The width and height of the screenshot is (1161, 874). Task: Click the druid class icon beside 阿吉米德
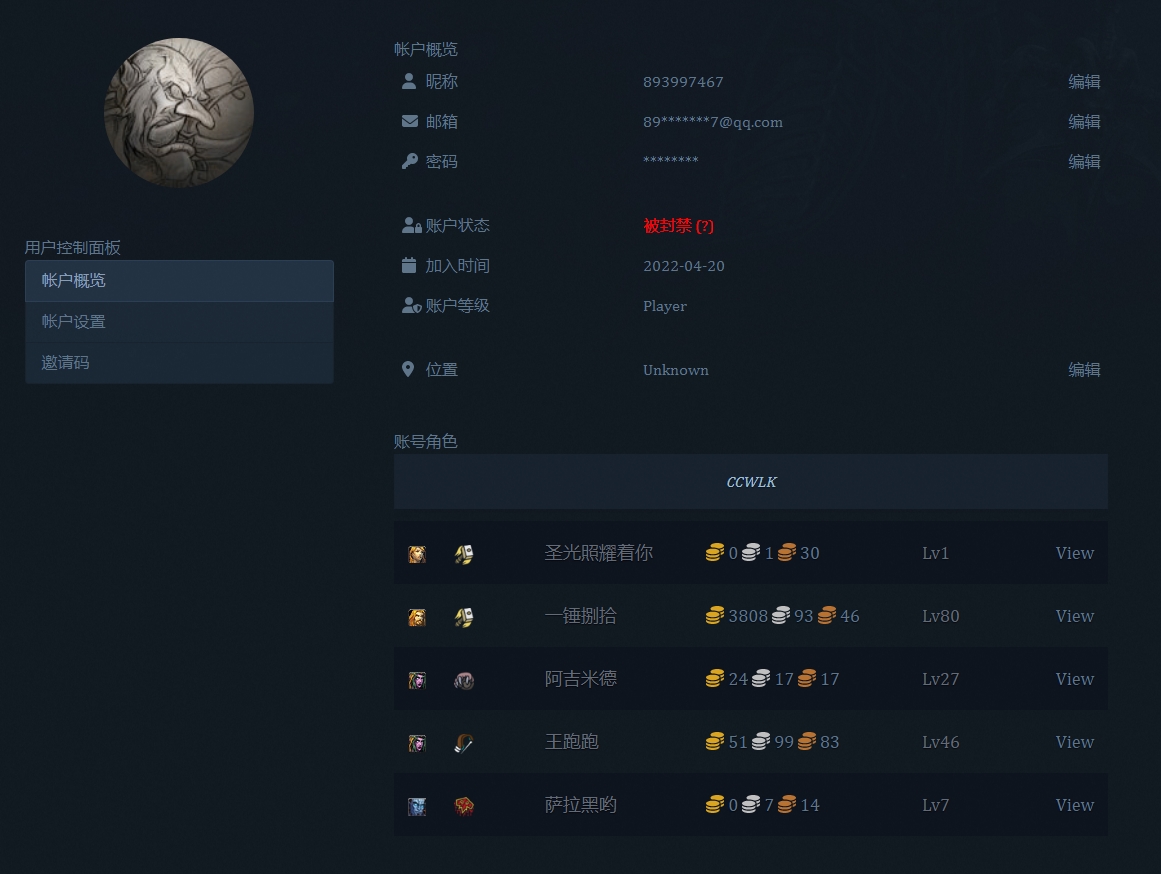click(x=463, y=679)
